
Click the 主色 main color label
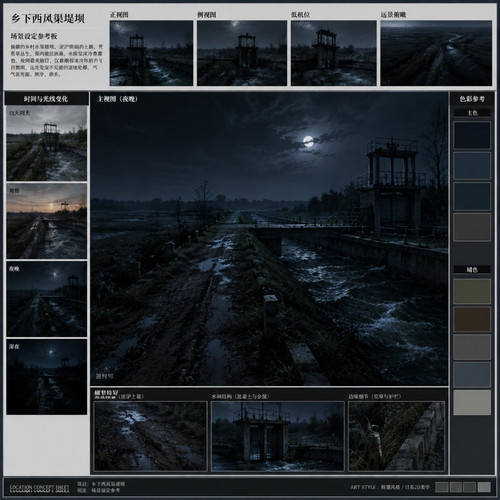[x=472, y=113]
